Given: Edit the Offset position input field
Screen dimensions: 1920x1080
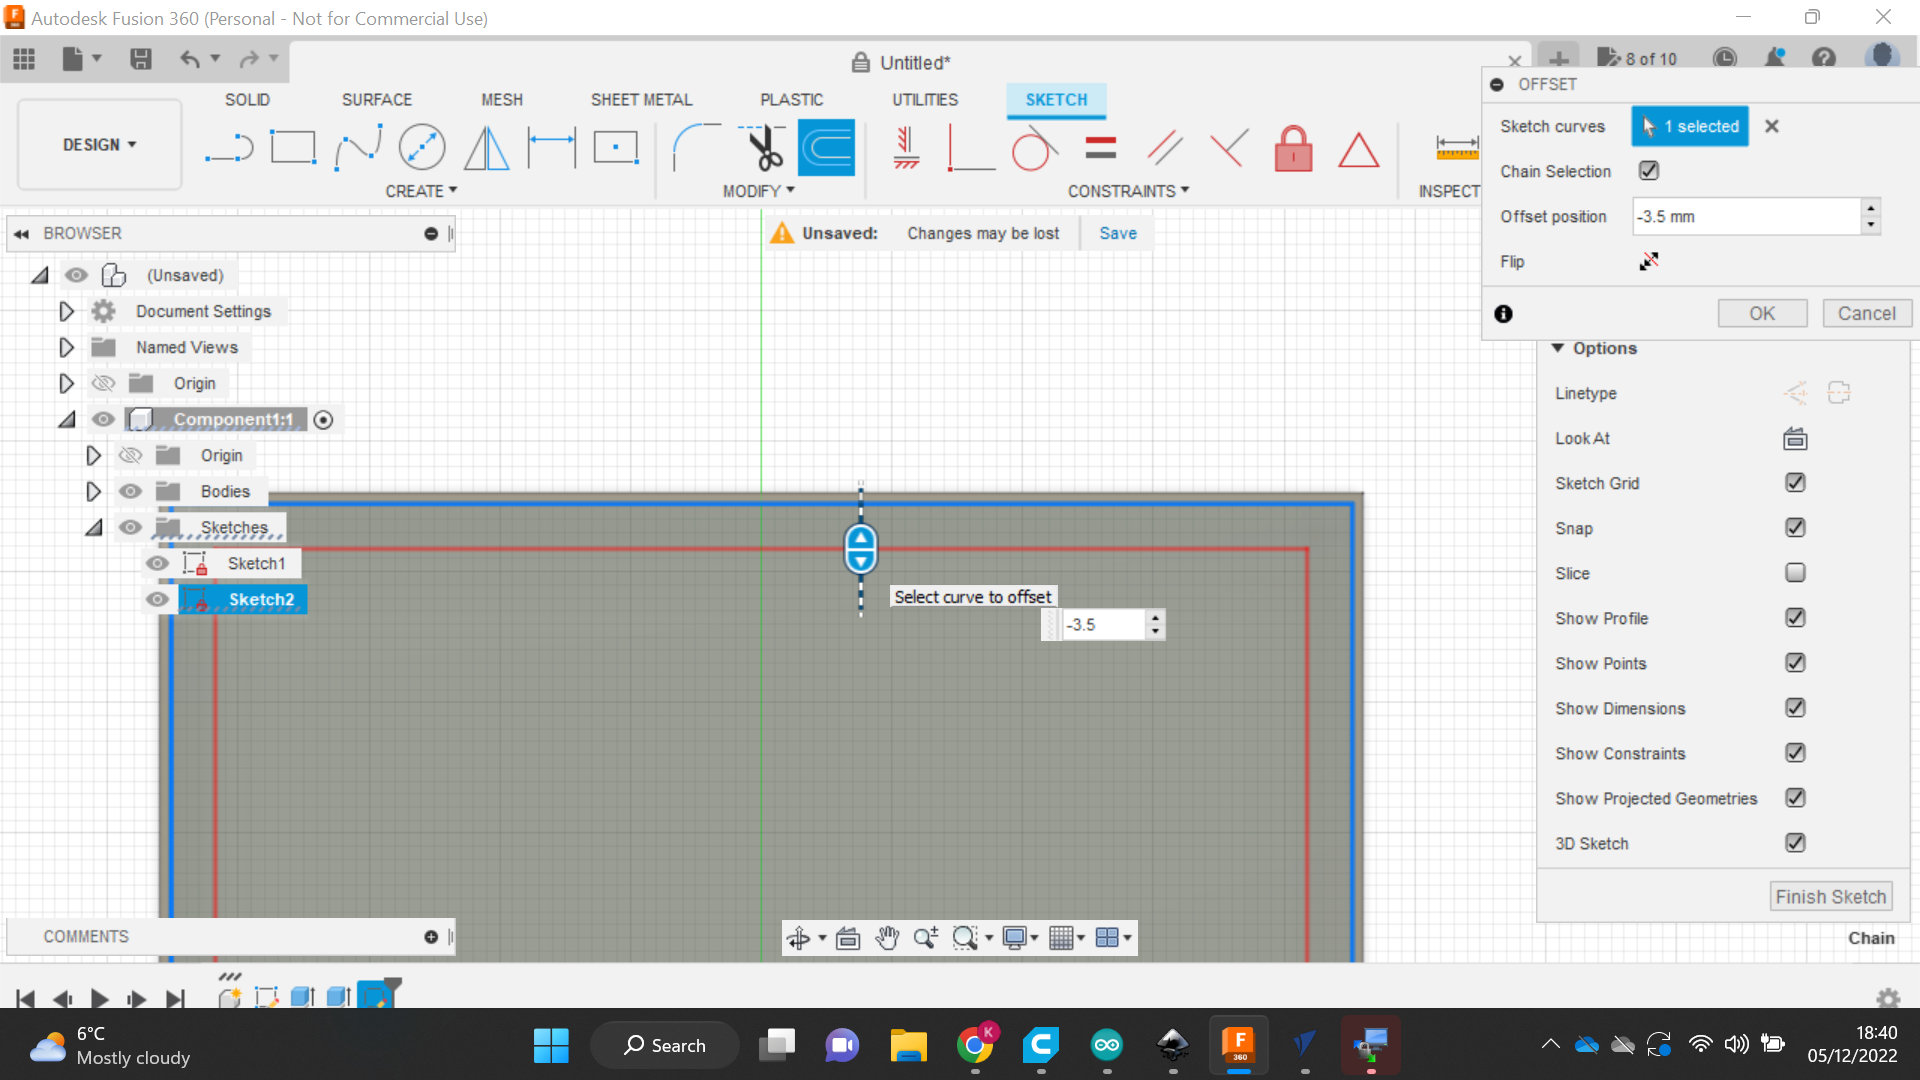Looking at the screenshot, I should pyautogui.click(x=1742, y=216).
